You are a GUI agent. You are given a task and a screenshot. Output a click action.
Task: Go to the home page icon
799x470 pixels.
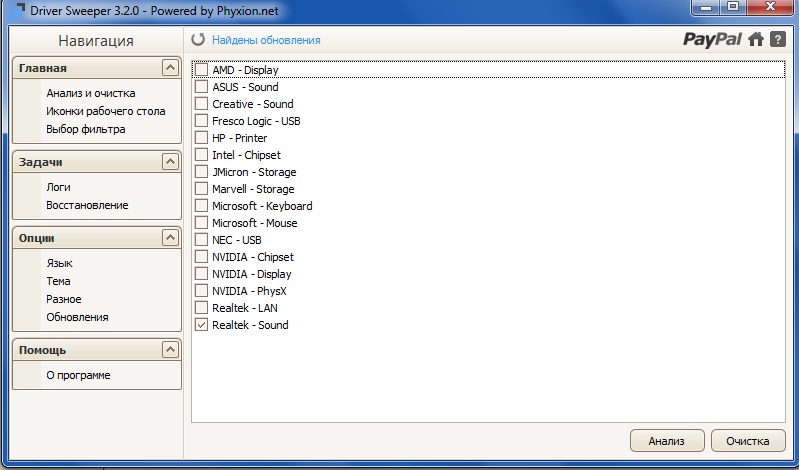[x=756, y=39]
